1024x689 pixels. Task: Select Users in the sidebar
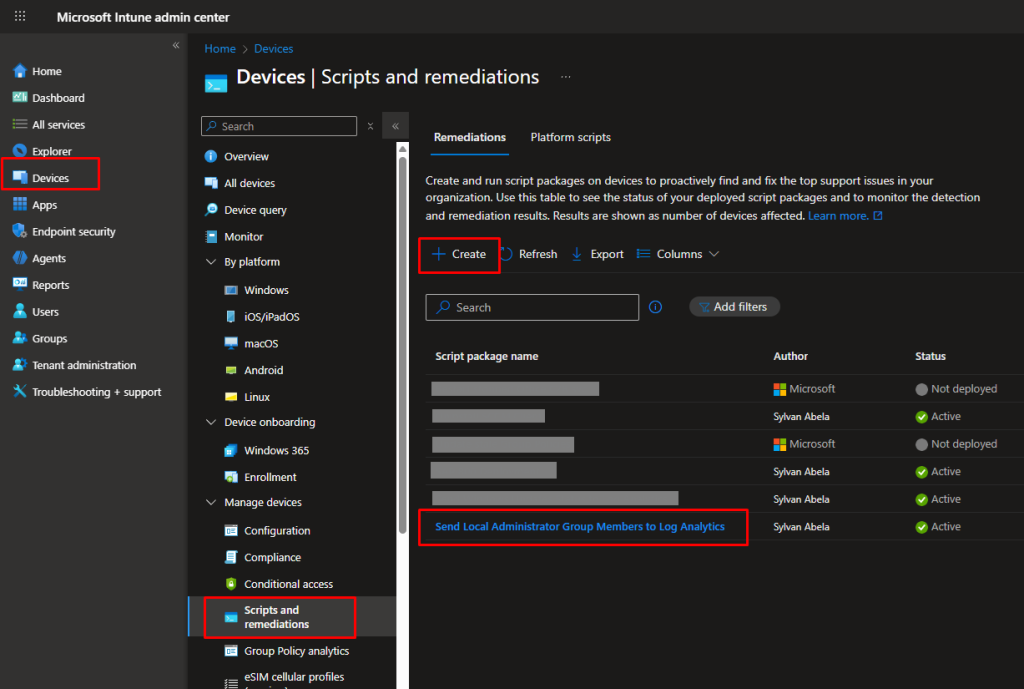pos(47,311)
